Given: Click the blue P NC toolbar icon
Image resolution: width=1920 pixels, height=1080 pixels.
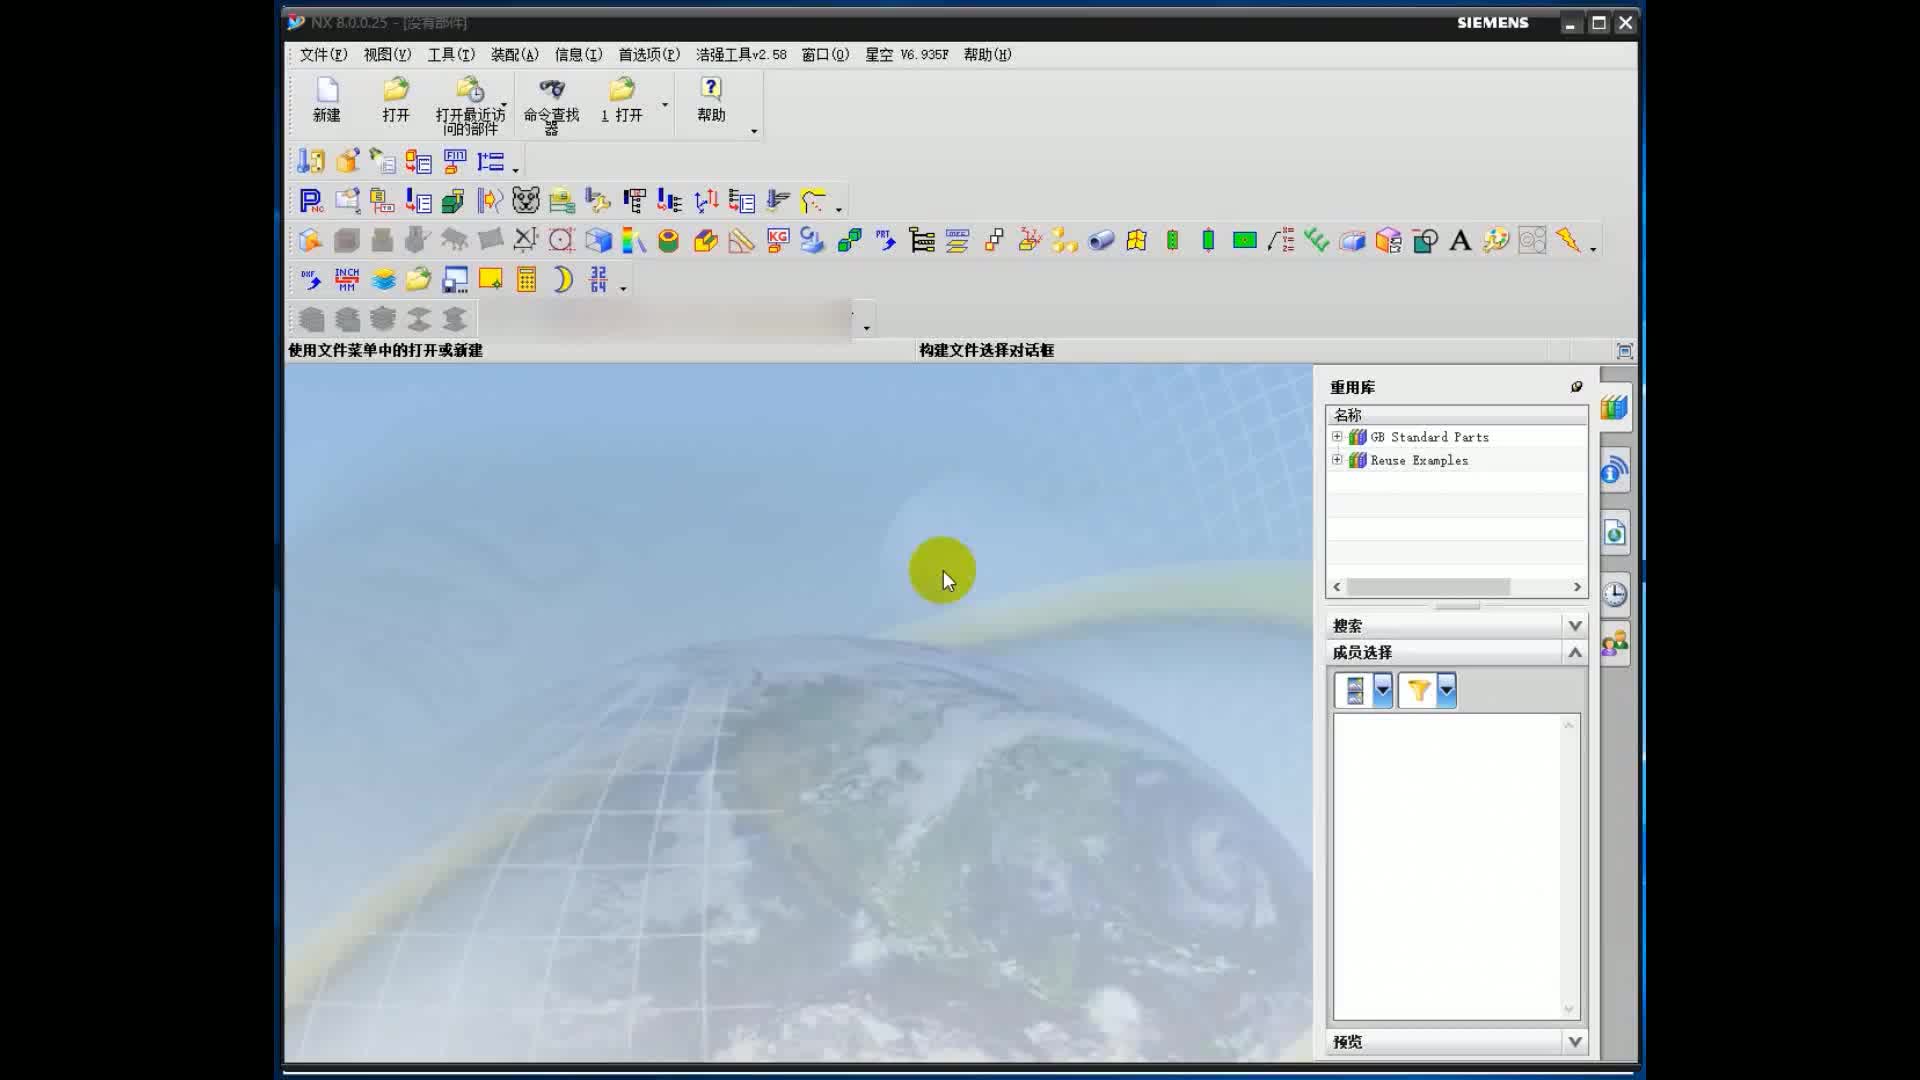Looking at the screenshot, I should pyautogui.click(x=311, y=201).
